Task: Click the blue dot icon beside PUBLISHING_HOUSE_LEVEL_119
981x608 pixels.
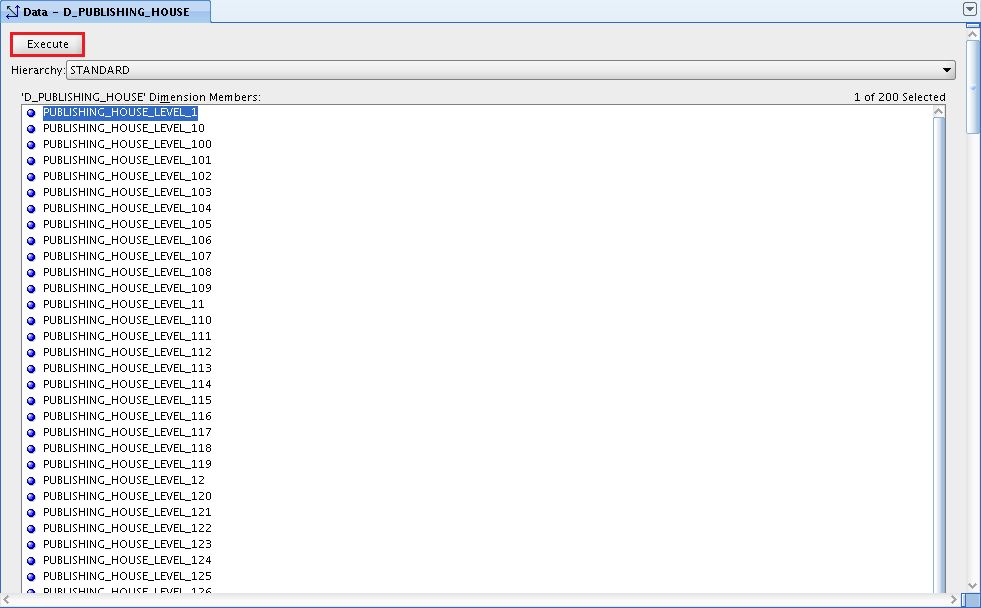Action: [31, 465]
